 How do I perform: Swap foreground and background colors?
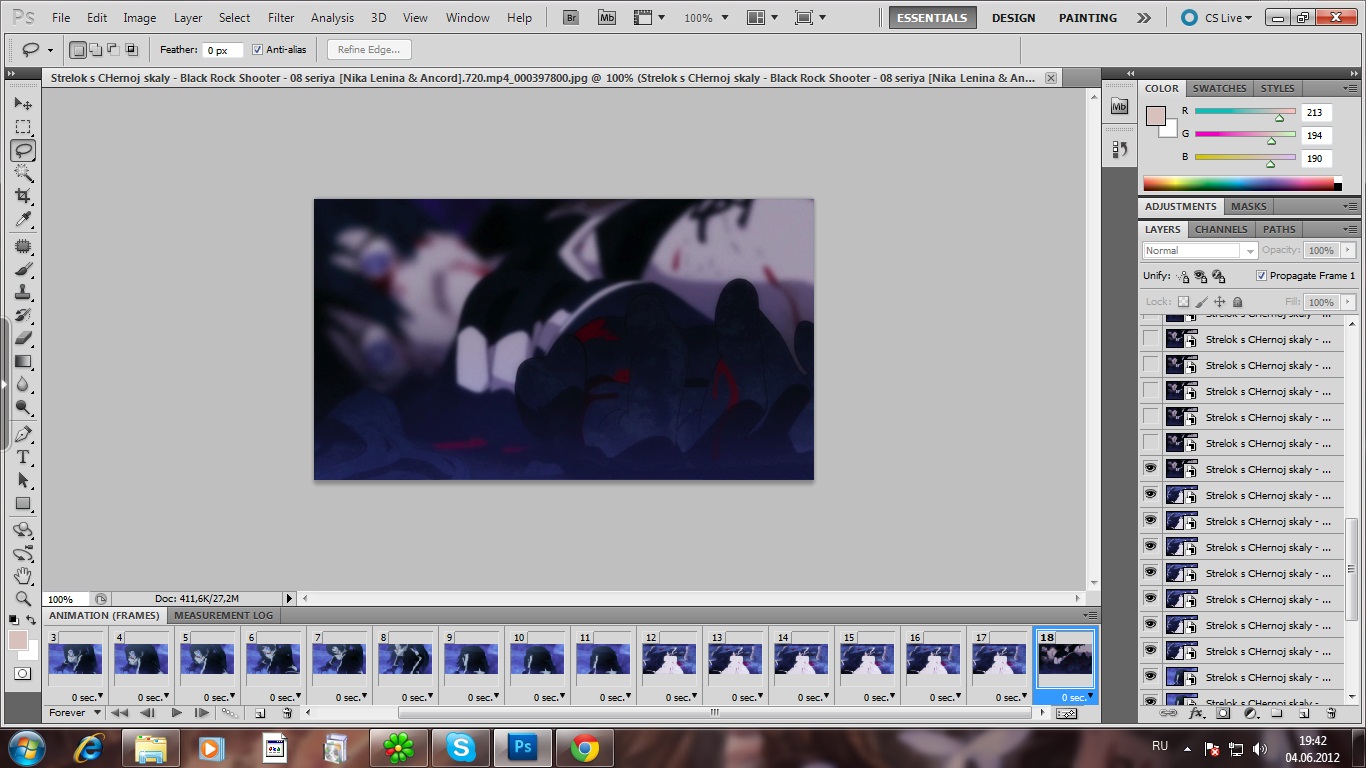pyautogui.click(x=32, y=620)
